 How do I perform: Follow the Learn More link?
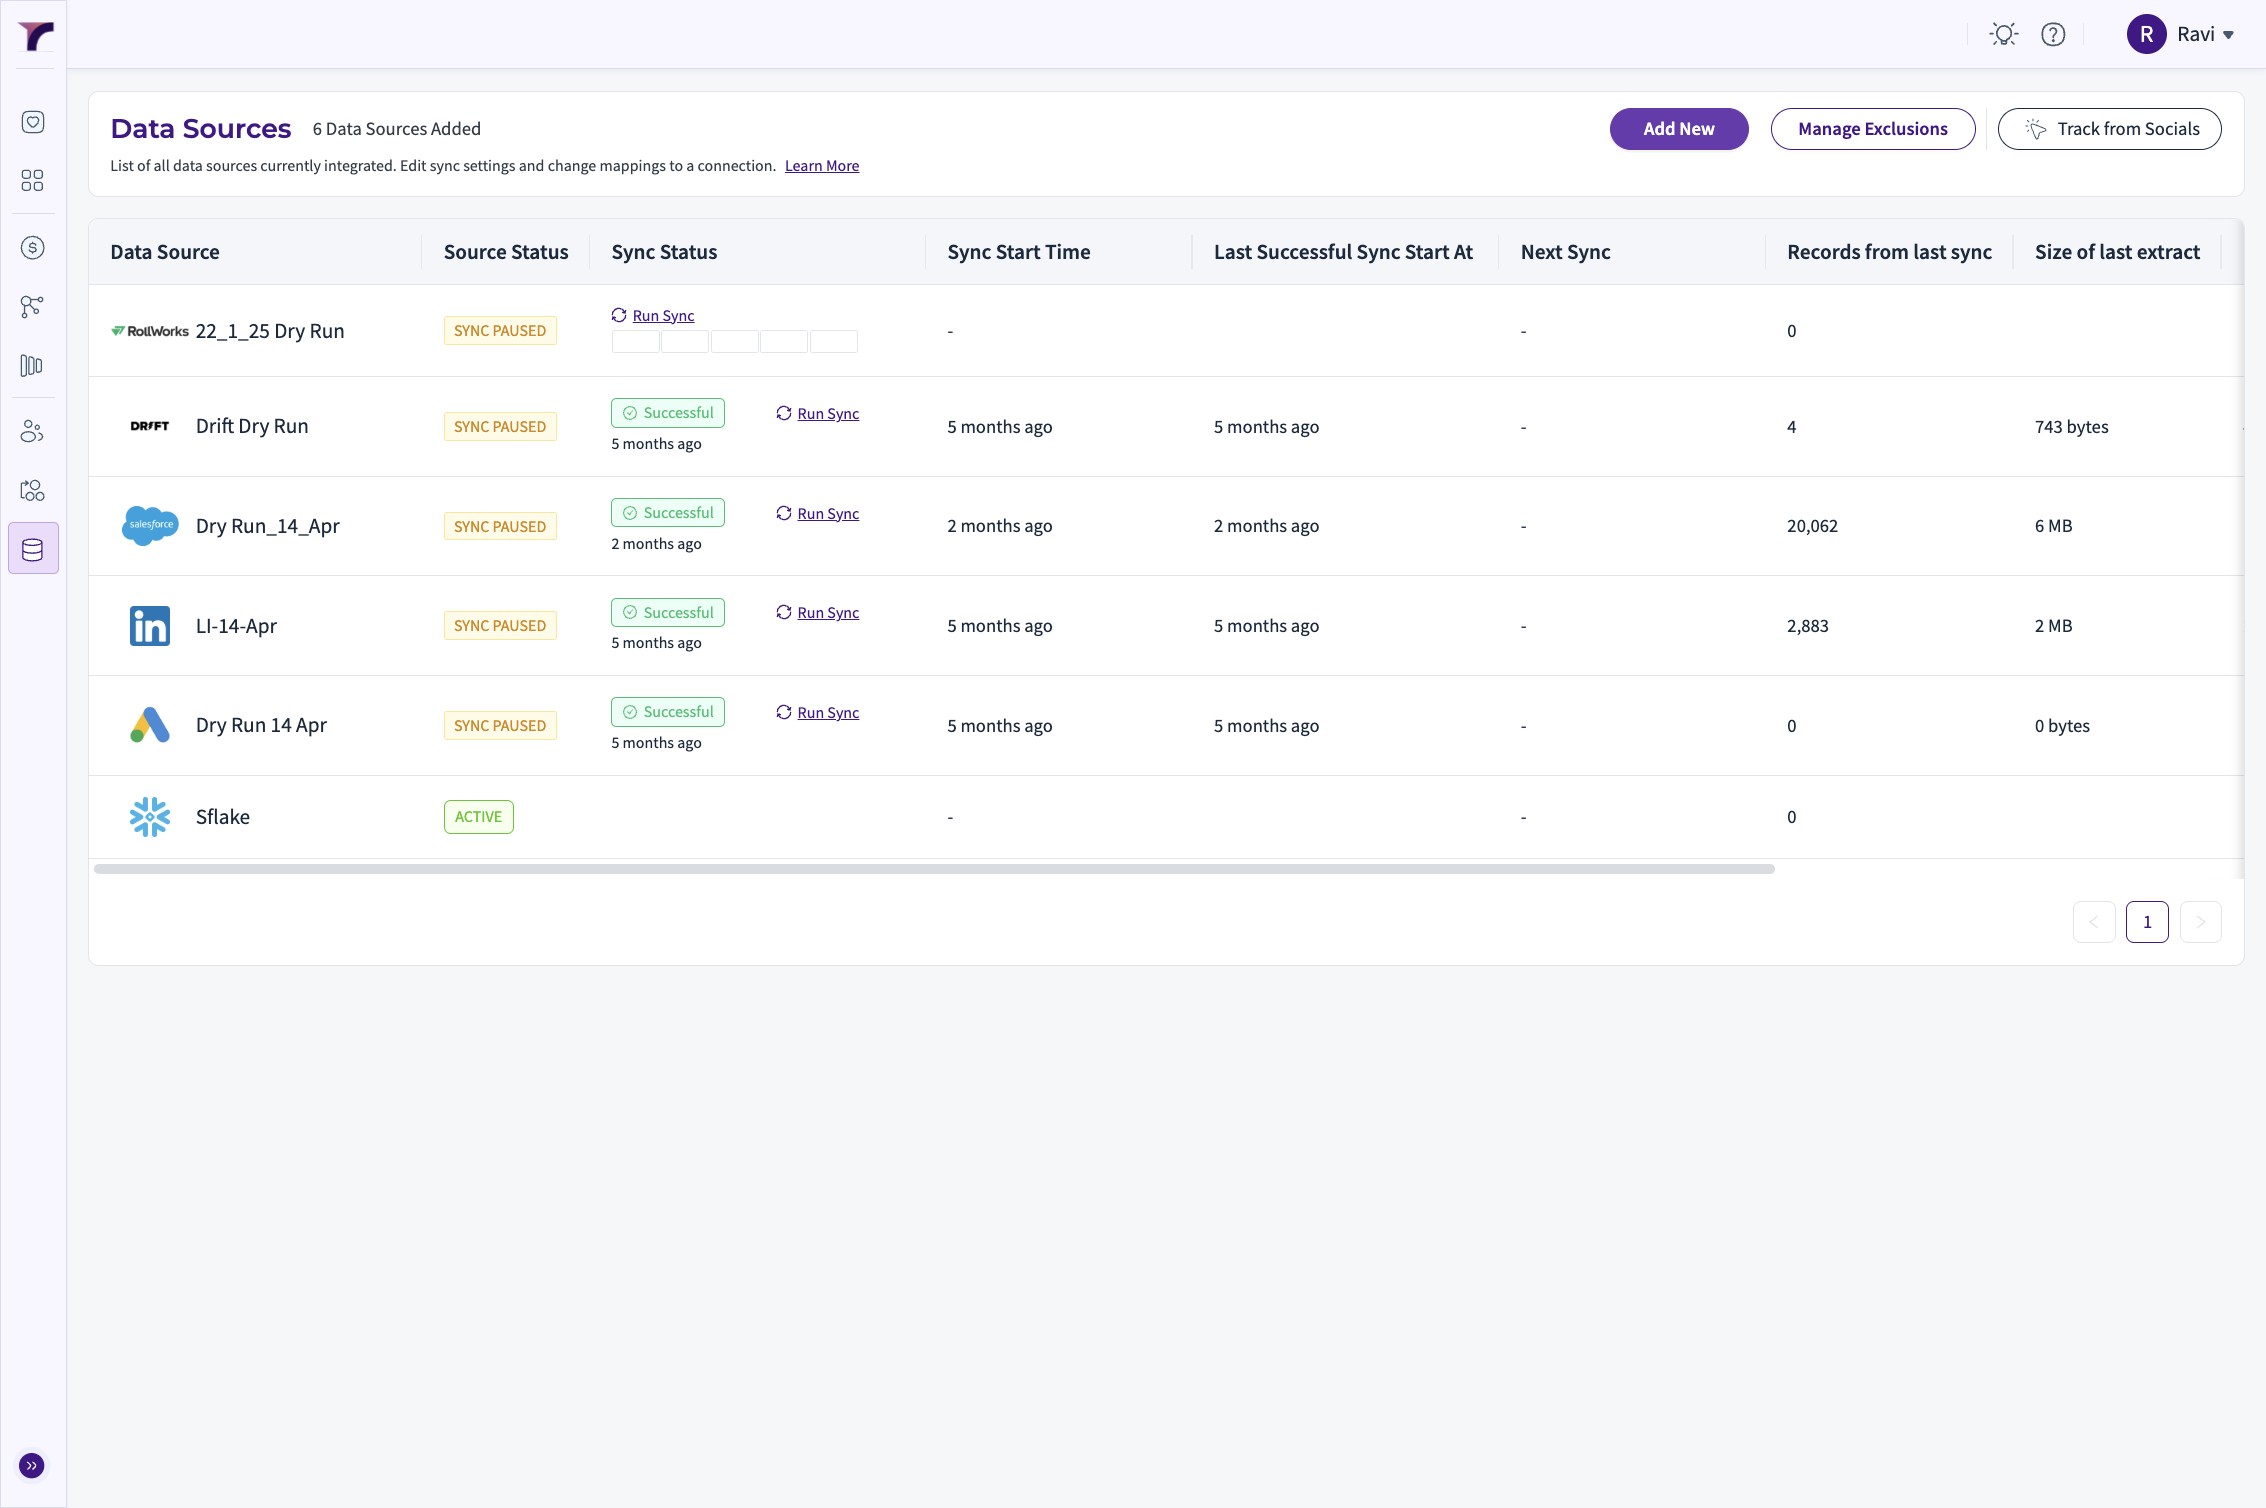tap(821, 166)
